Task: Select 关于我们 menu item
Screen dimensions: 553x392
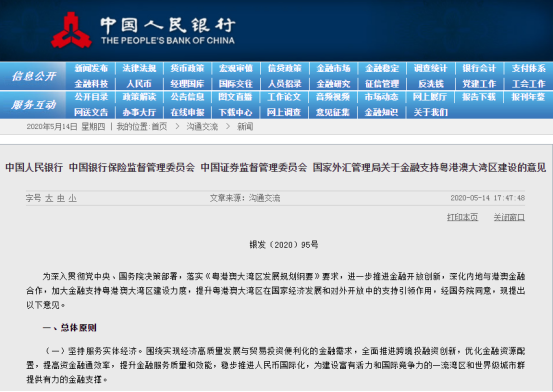Action: [431, 112]
